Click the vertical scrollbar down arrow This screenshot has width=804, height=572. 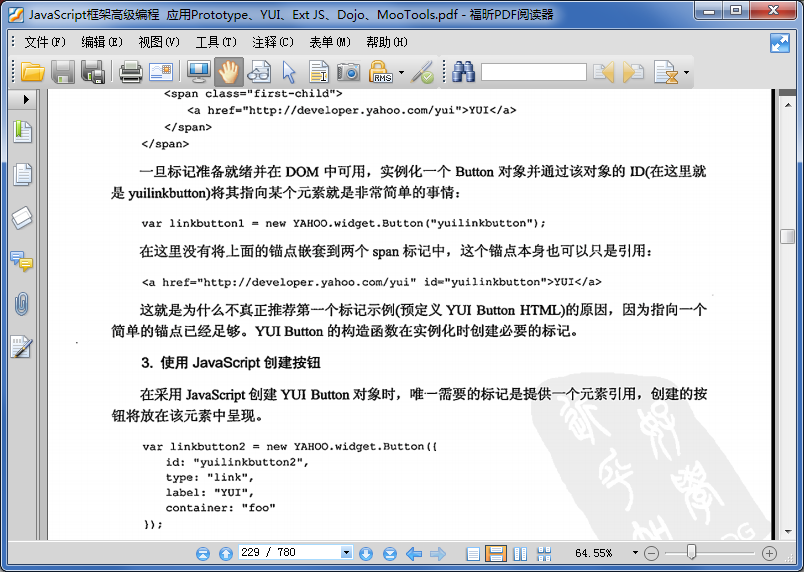coord(788,532)
